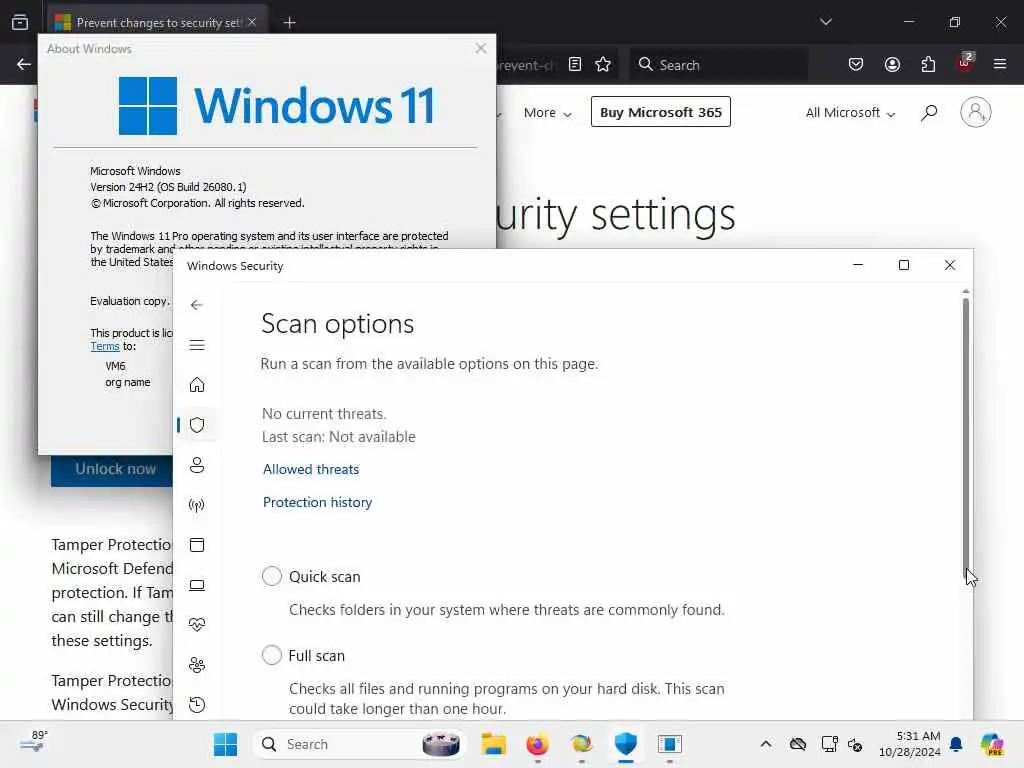Click sign-in account avatar on page
This screenshot has height=768, width=1024.
coord(975,112)
